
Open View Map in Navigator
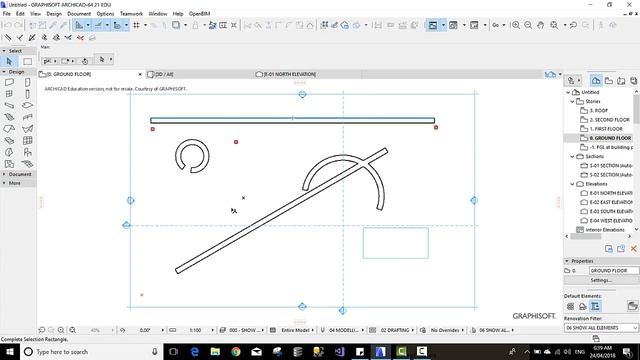pyautogui.click(x=609, y=81)
